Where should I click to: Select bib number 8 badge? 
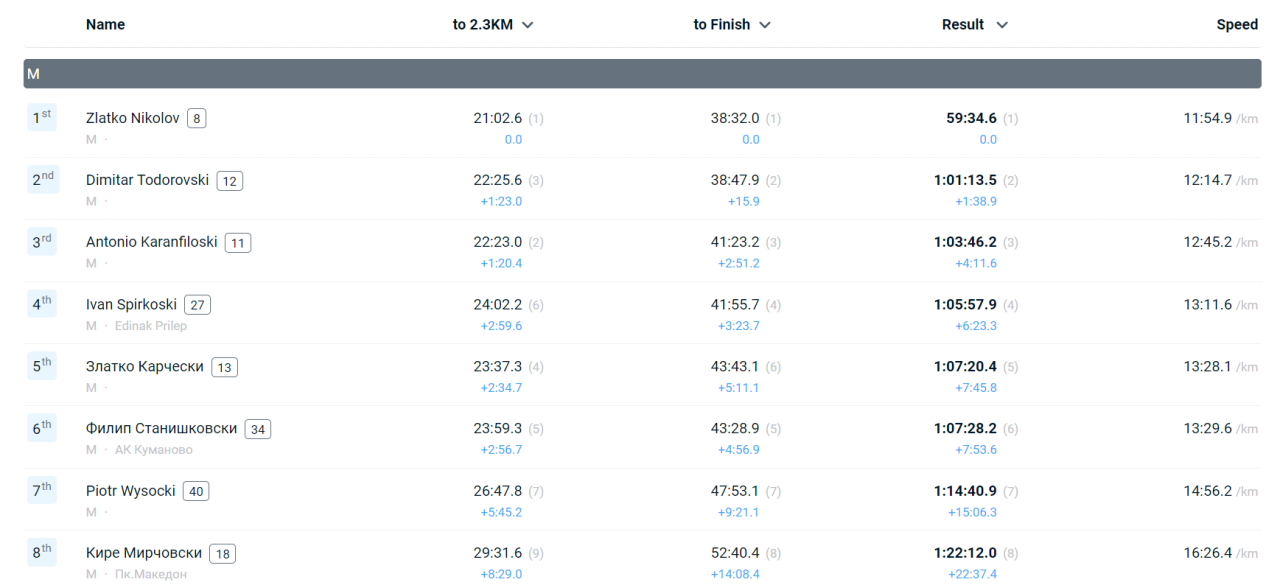point(197,119)
